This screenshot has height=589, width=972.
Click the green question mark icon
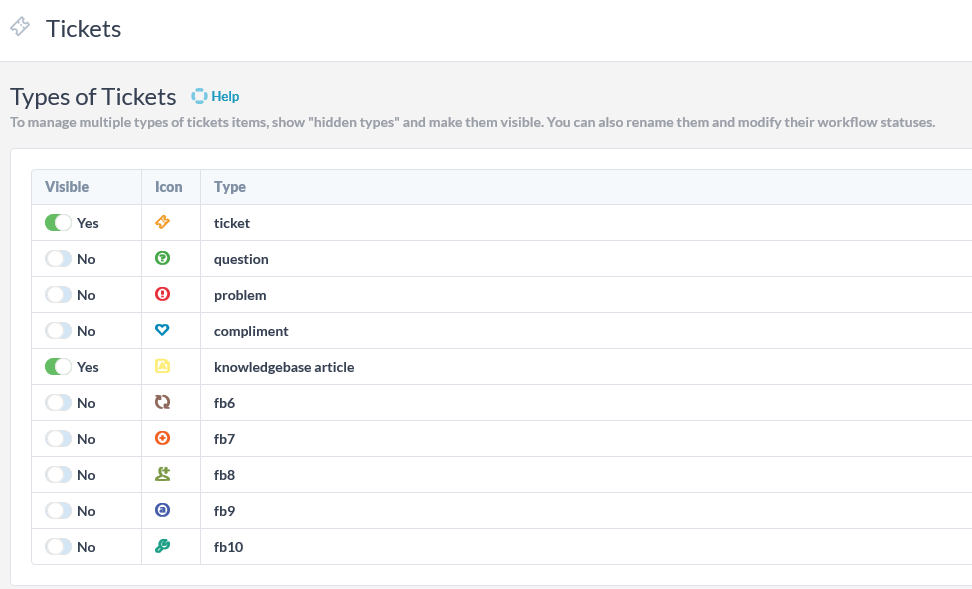tap(162, 258)
